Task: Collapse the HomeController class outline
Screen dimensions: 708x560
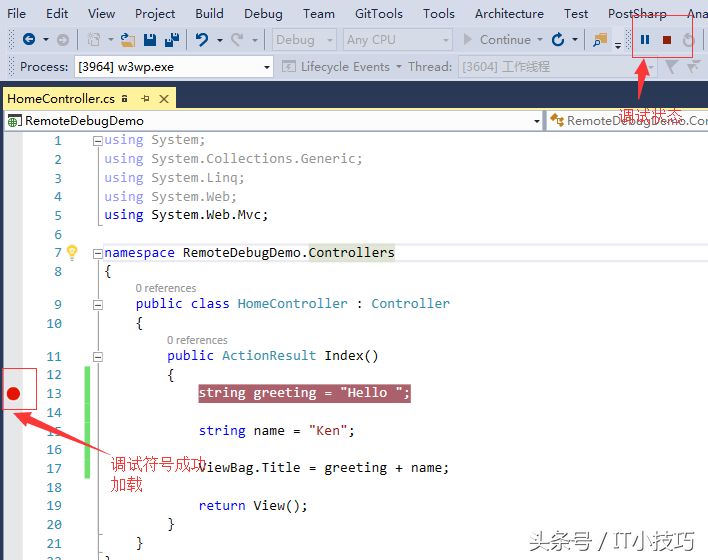Action: tap(97, 304)
